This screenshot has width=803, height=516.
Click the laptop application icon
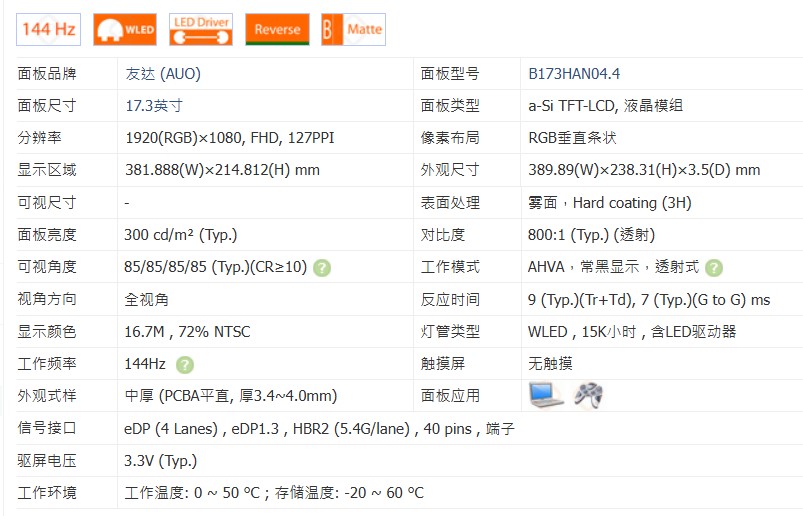coord(546,395)
